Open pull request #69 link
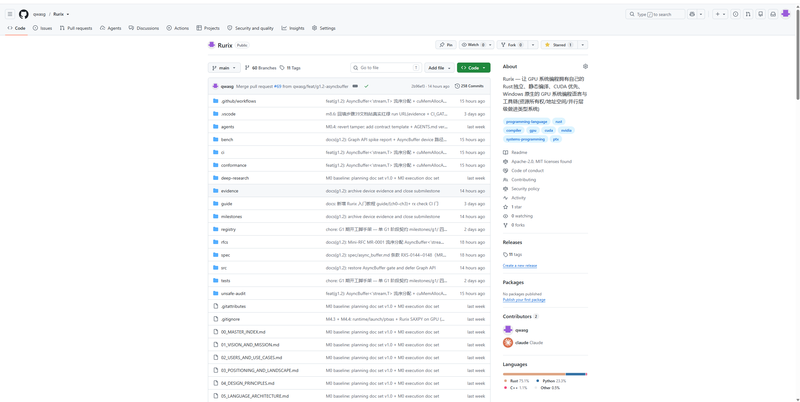This screenshot has height=402, width=800. tap(278, 86)
